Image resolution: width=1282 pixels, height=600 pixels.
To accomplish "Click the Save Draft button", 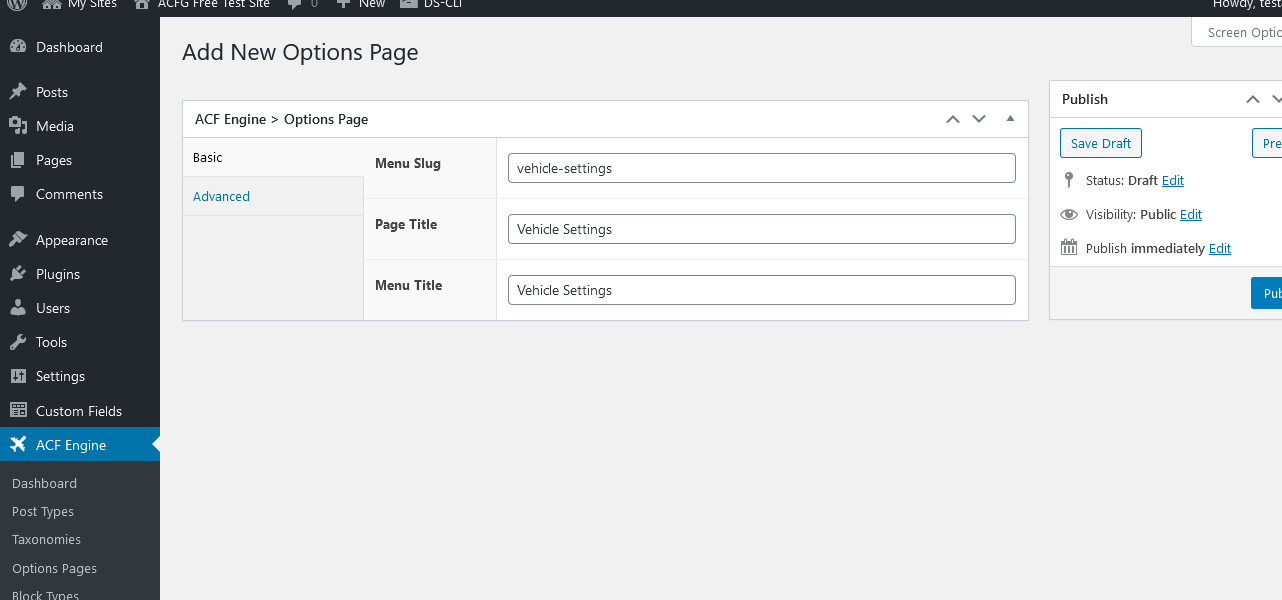I will [x=1101, y=143].
